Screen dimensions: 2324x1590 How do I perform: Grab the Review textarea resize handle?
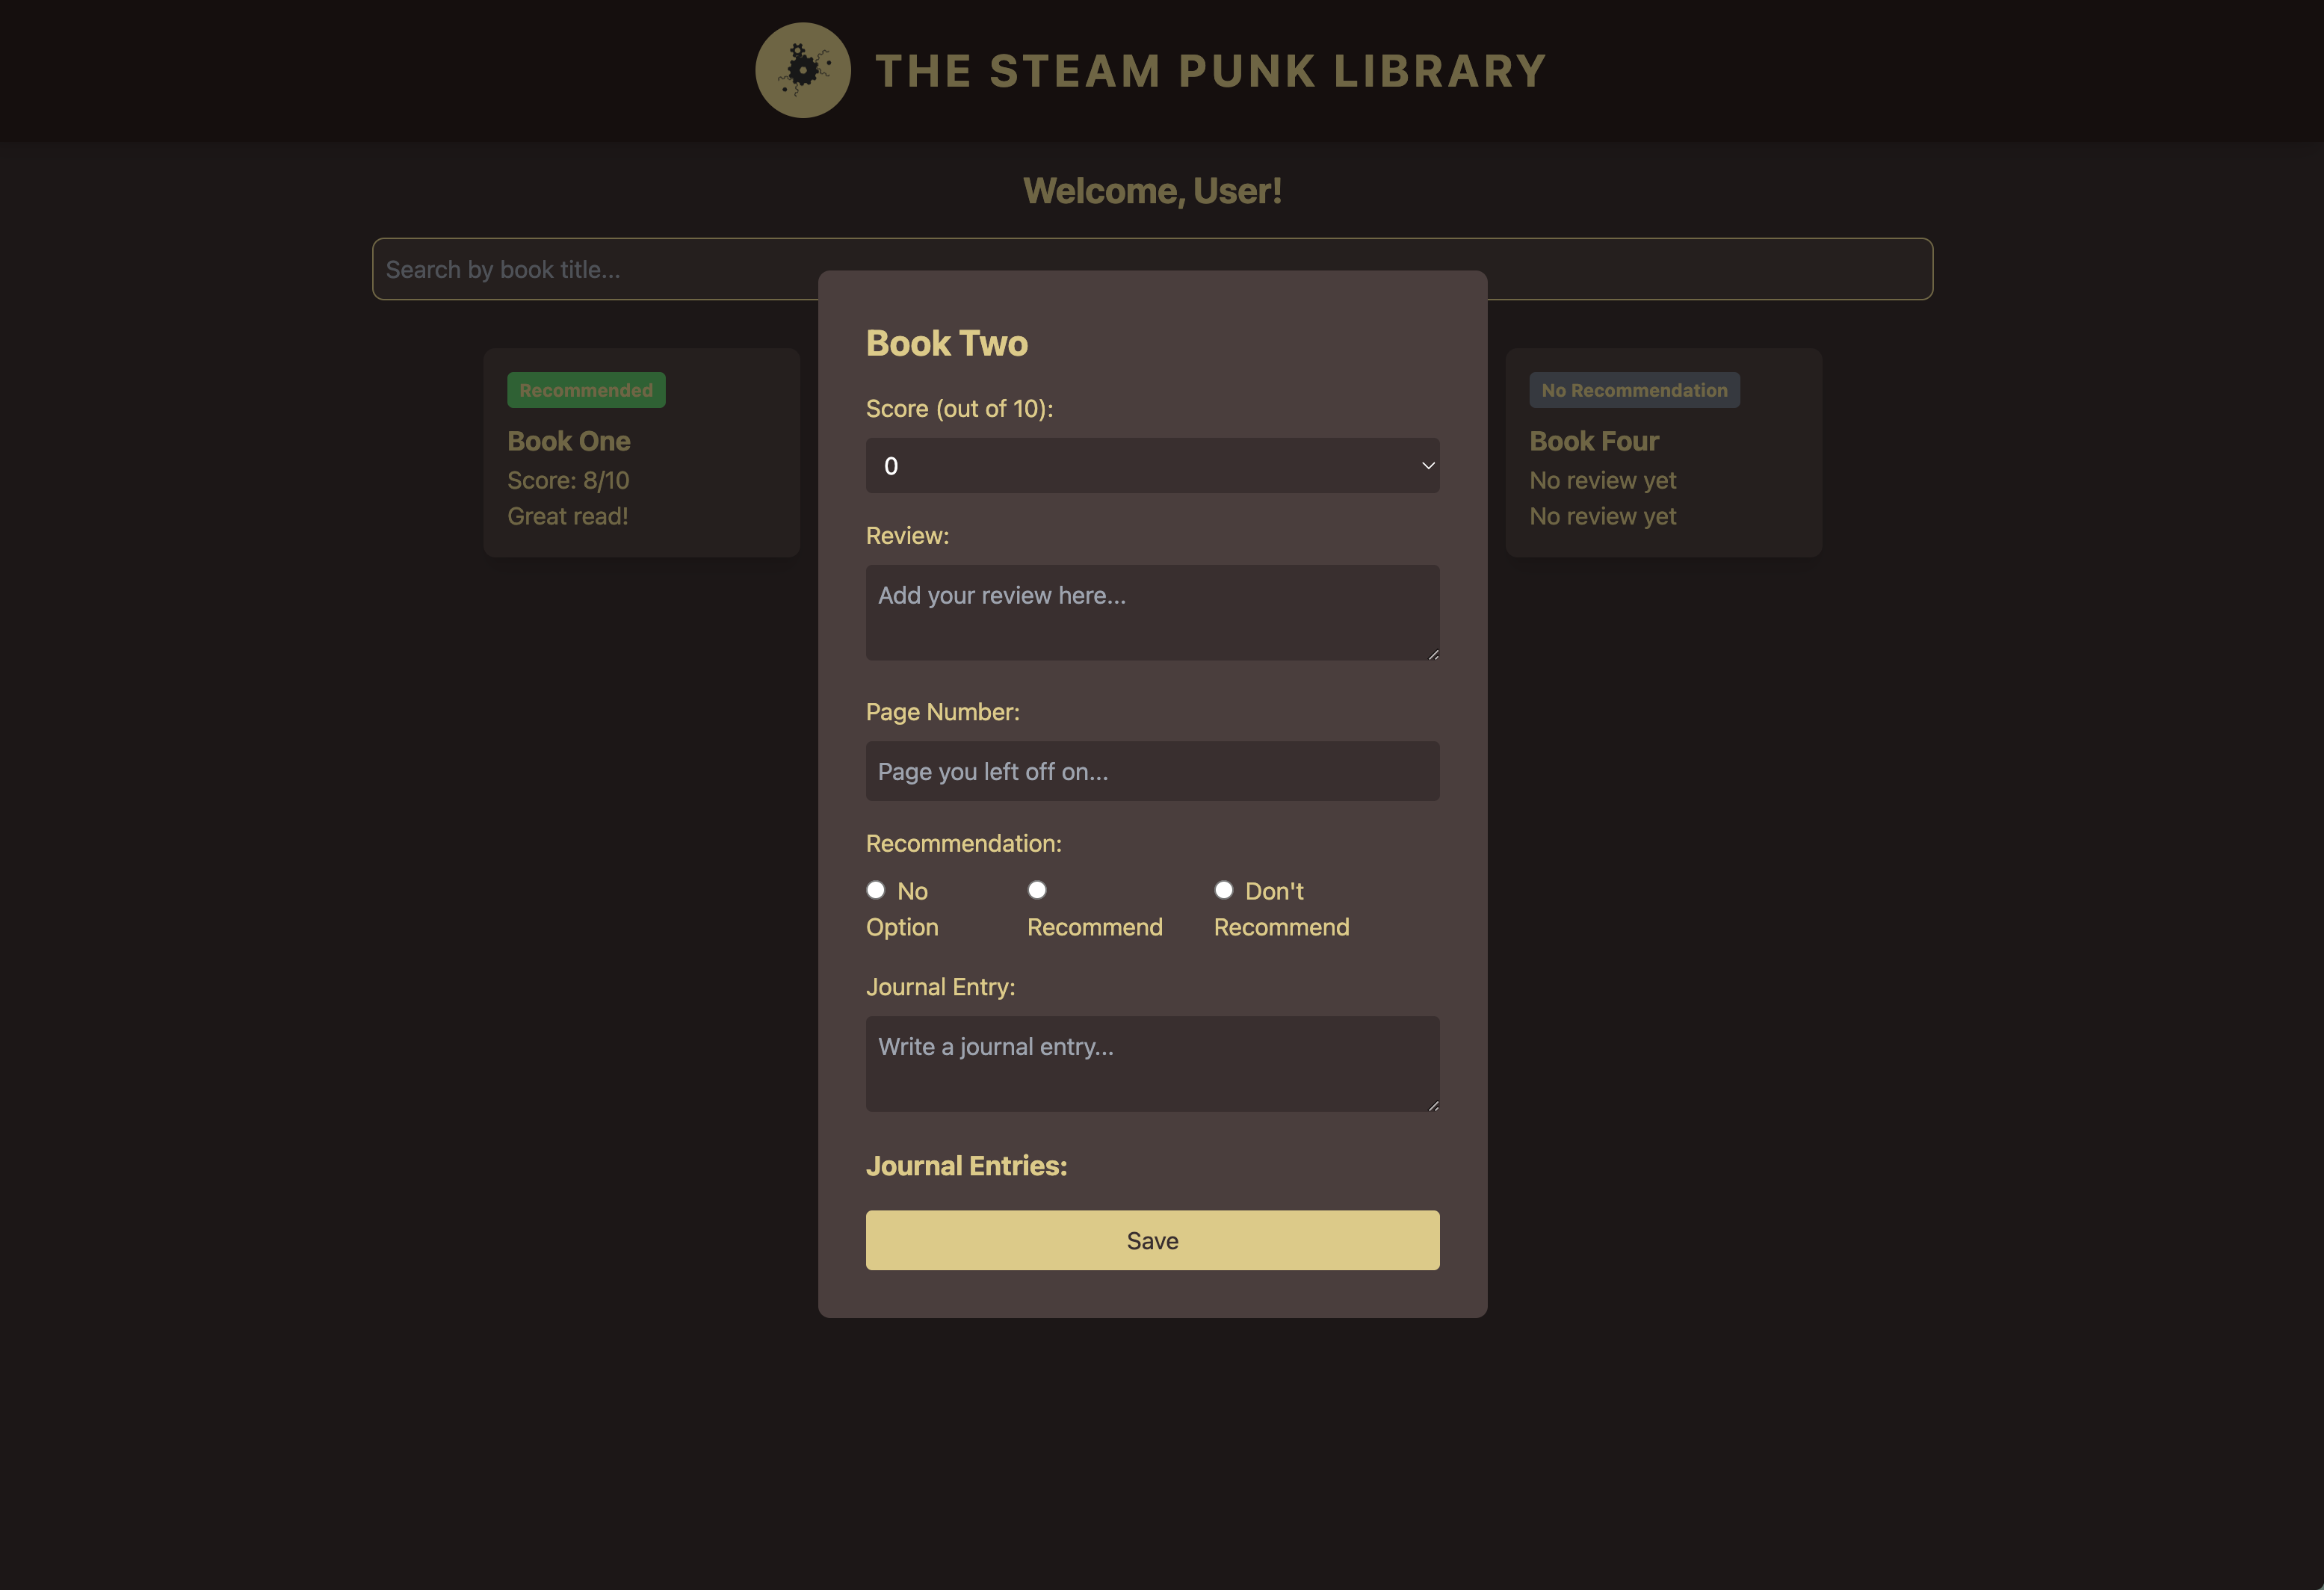pos(1433,654)
